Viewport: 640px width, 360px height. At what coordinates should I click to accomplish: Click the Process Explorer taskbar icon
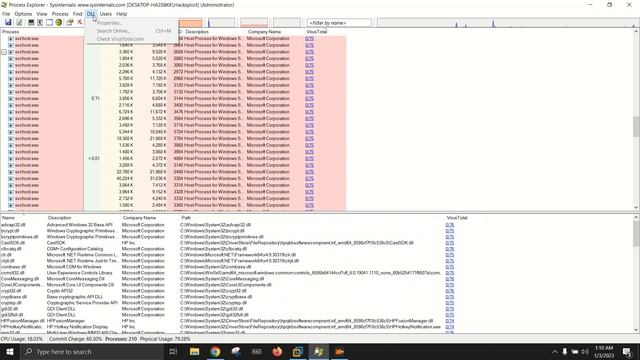tap(319, 351)
